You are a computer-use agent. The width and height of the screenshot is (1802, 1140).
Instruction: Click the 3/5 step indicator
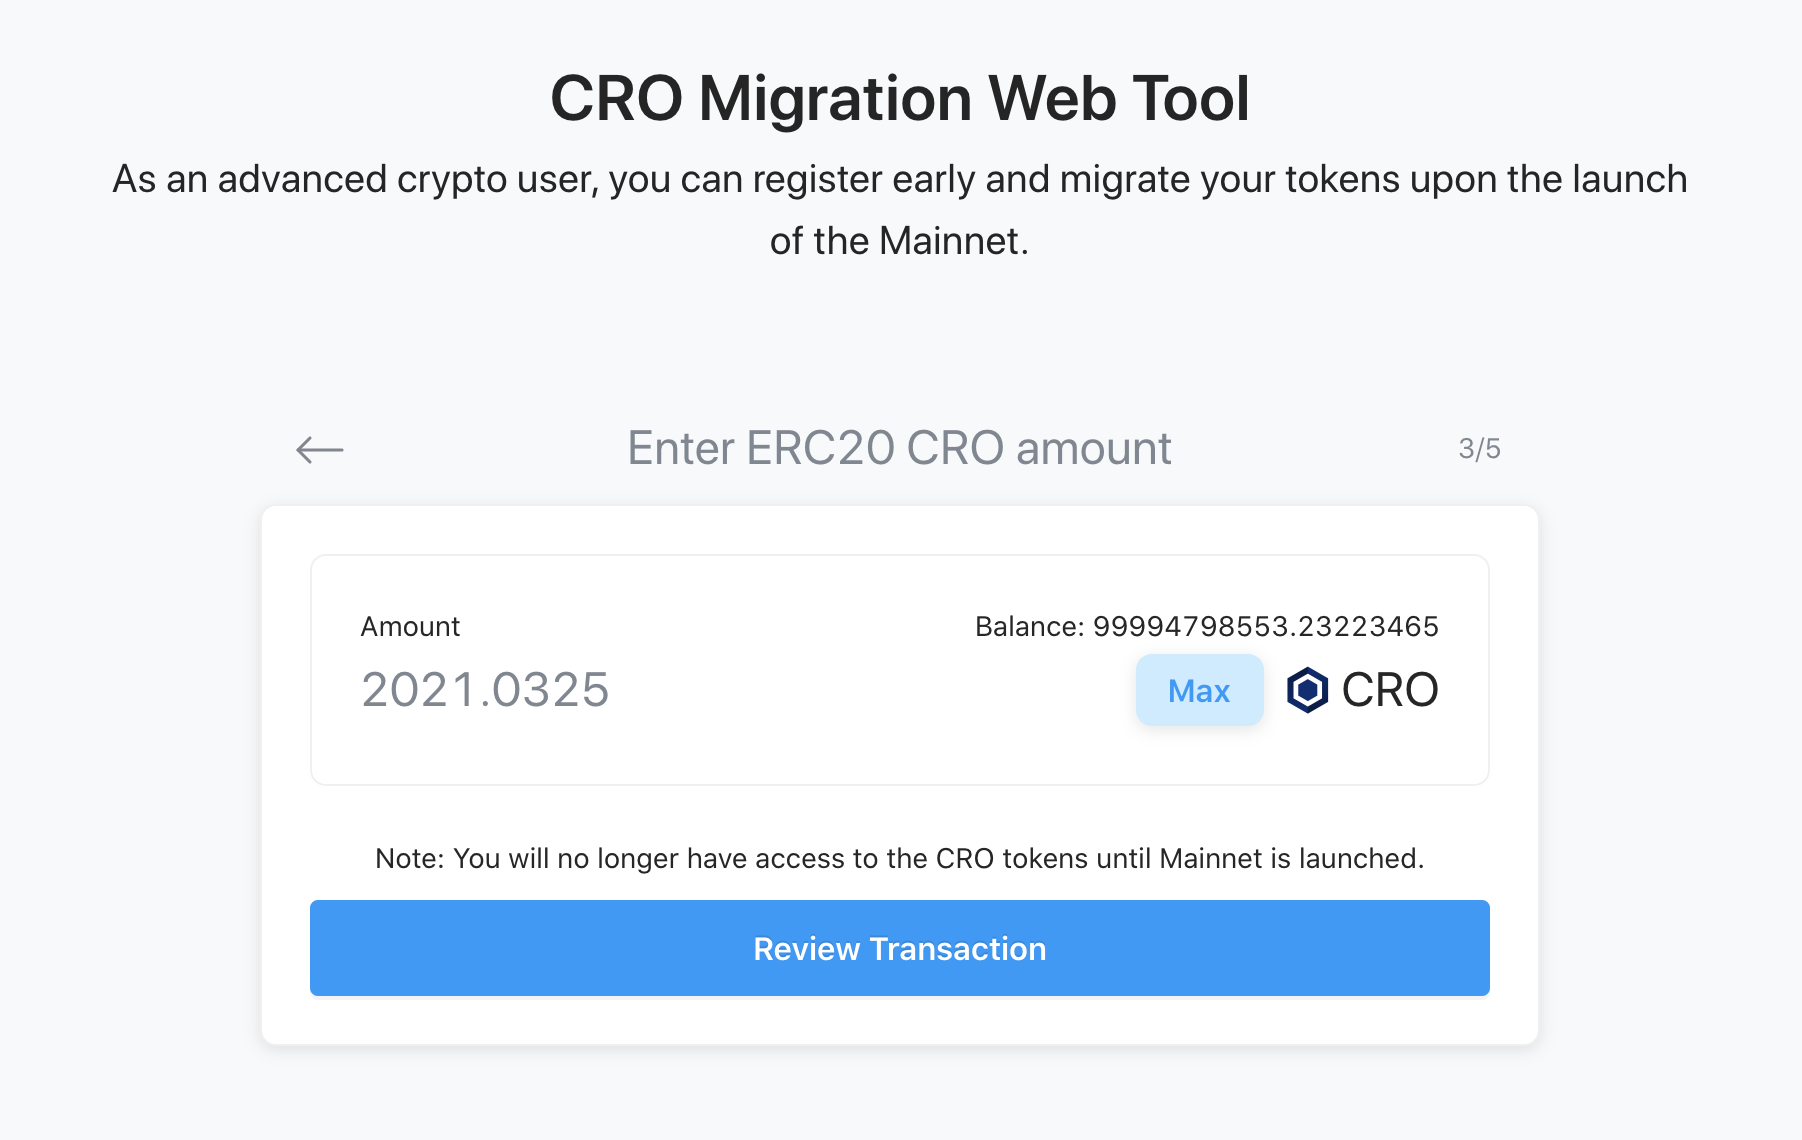click(1479, 449)
